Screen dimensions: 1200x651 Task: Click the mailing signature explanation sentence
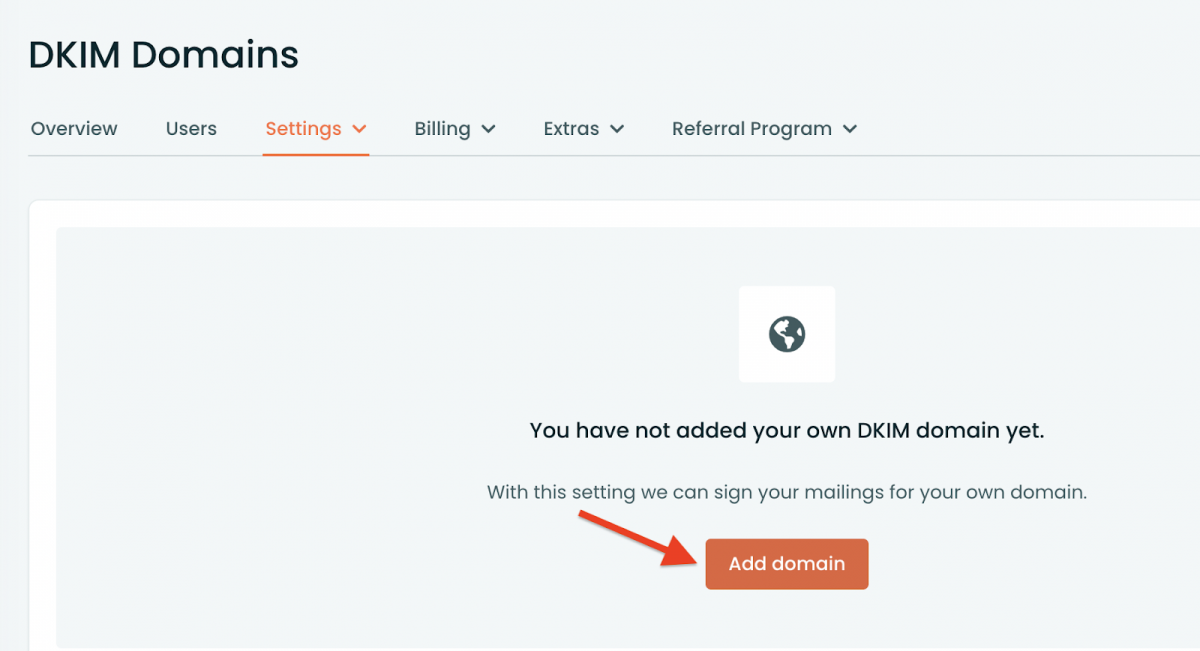[786, 492]
